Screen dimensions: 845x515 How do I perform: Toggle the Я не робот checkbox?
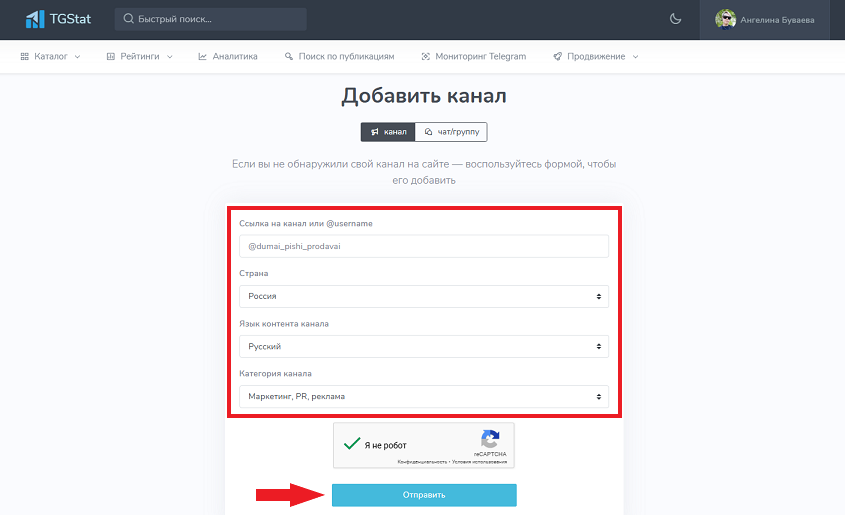[352, 444]
